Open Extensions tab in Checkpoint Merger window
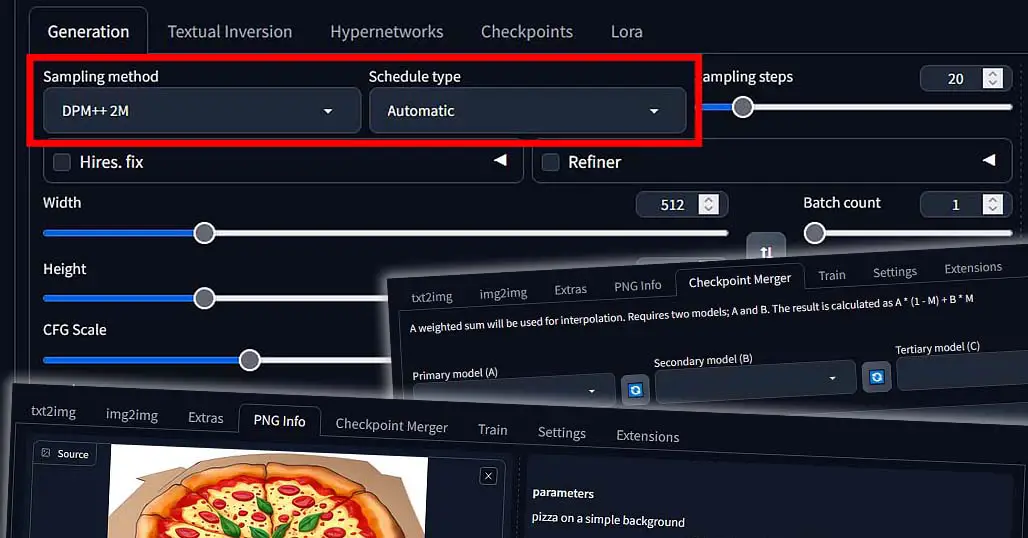The image size is (1028, 538). pyautogui.click(x=973, y=267)
